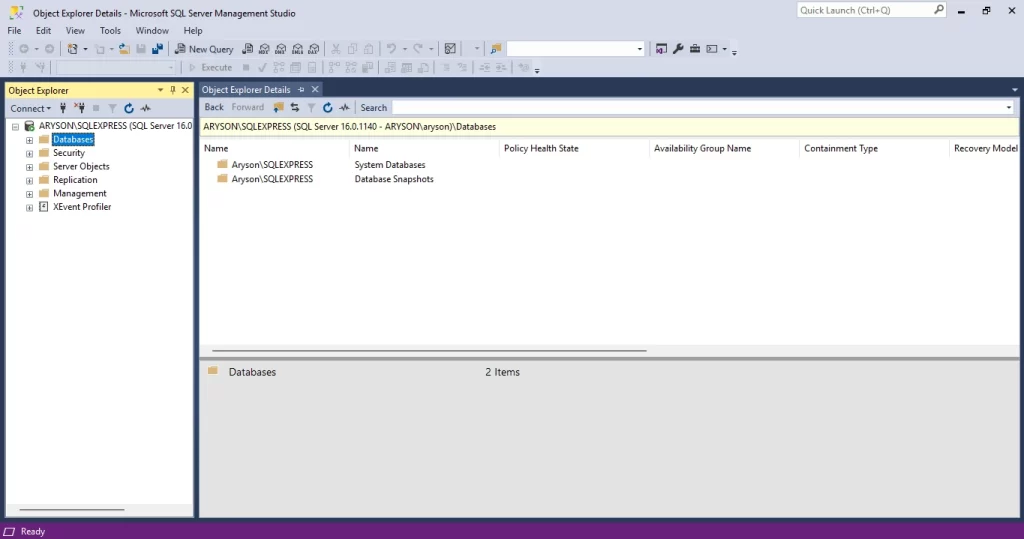Open the View menu

pos(75,31)
